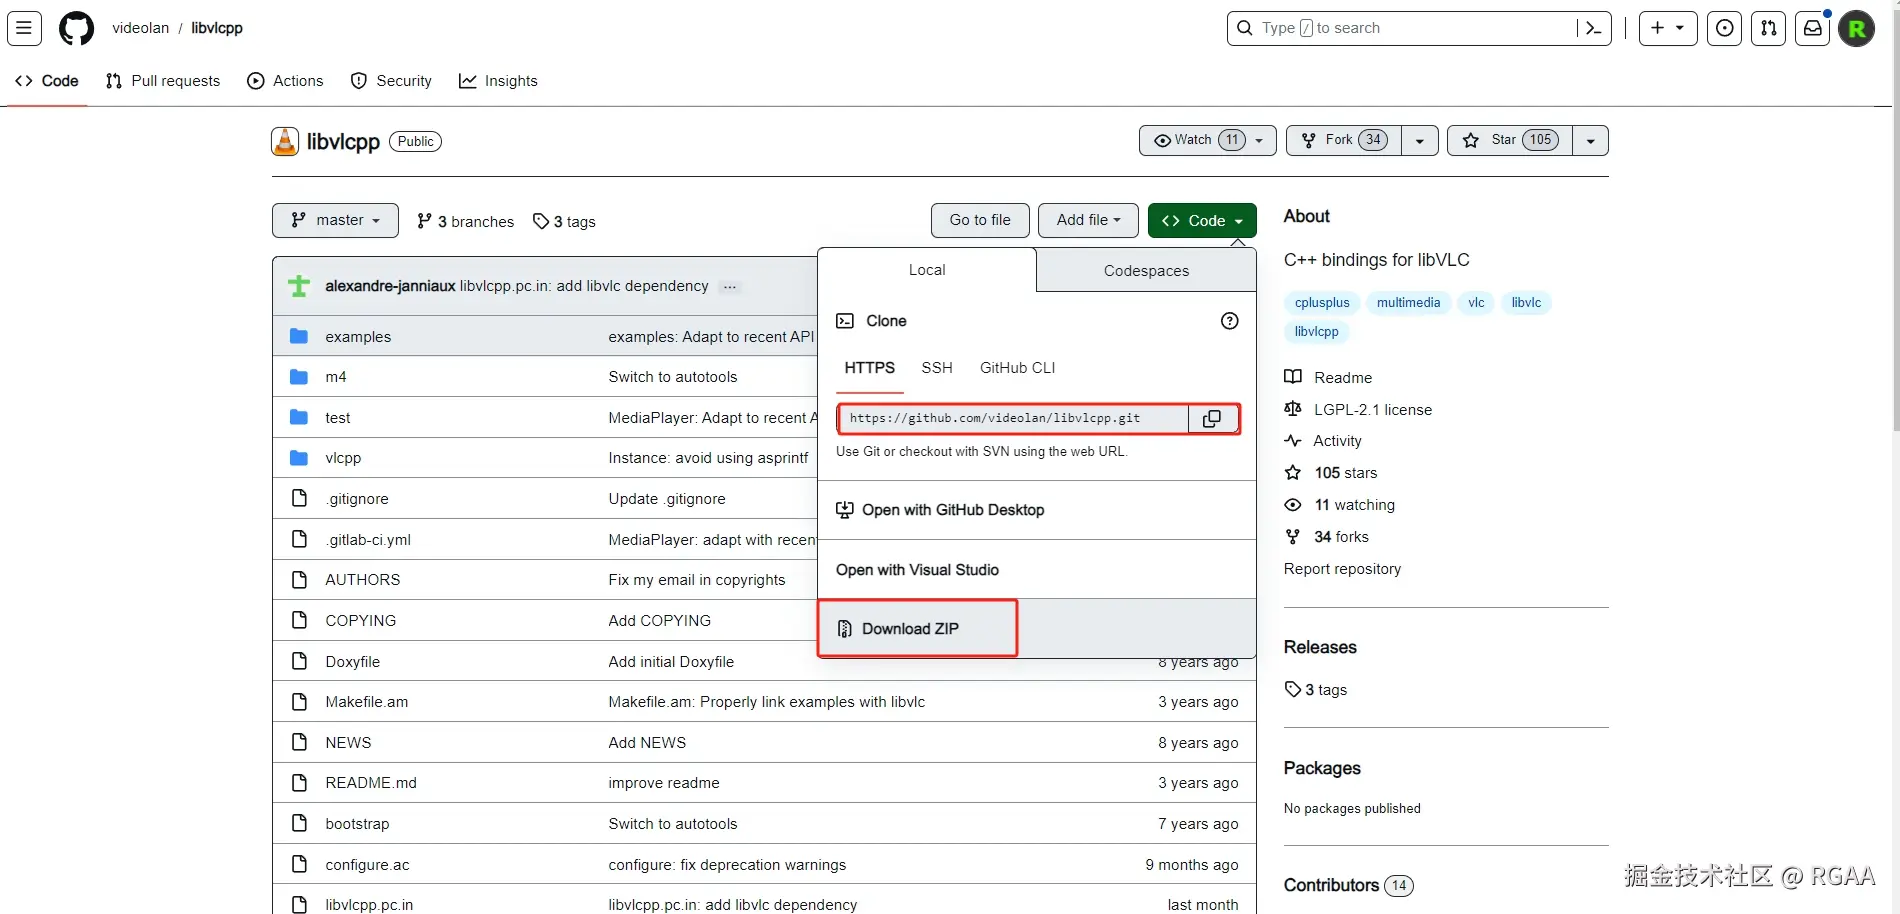Select the GitHub CLI clone option
The image size is (1900, 914).
point(1018,368)
